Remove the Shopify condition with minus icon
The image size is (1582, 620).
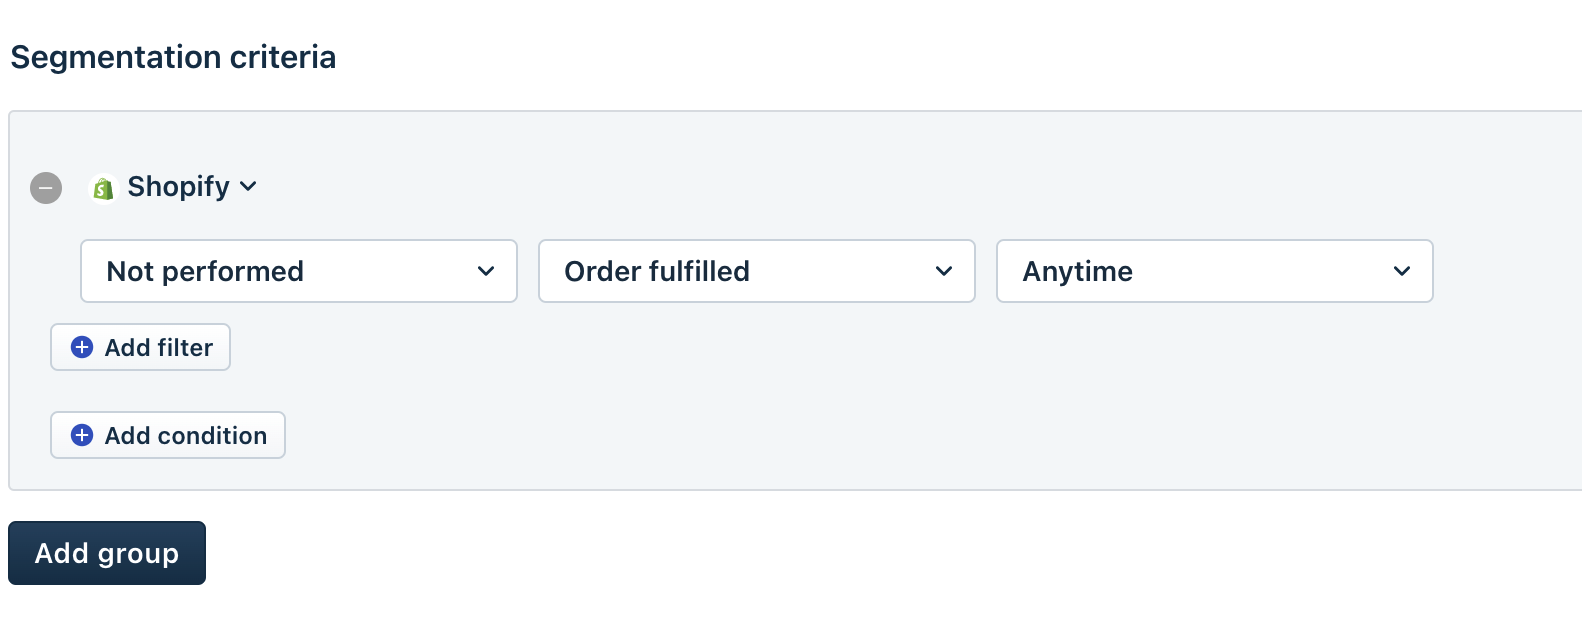46,188
